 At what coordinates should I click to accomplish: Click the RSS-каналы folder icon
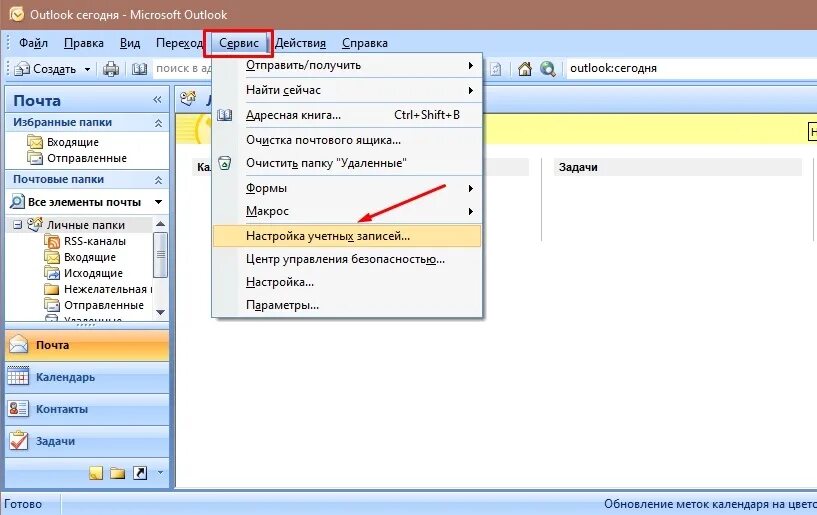coord(52,241)
